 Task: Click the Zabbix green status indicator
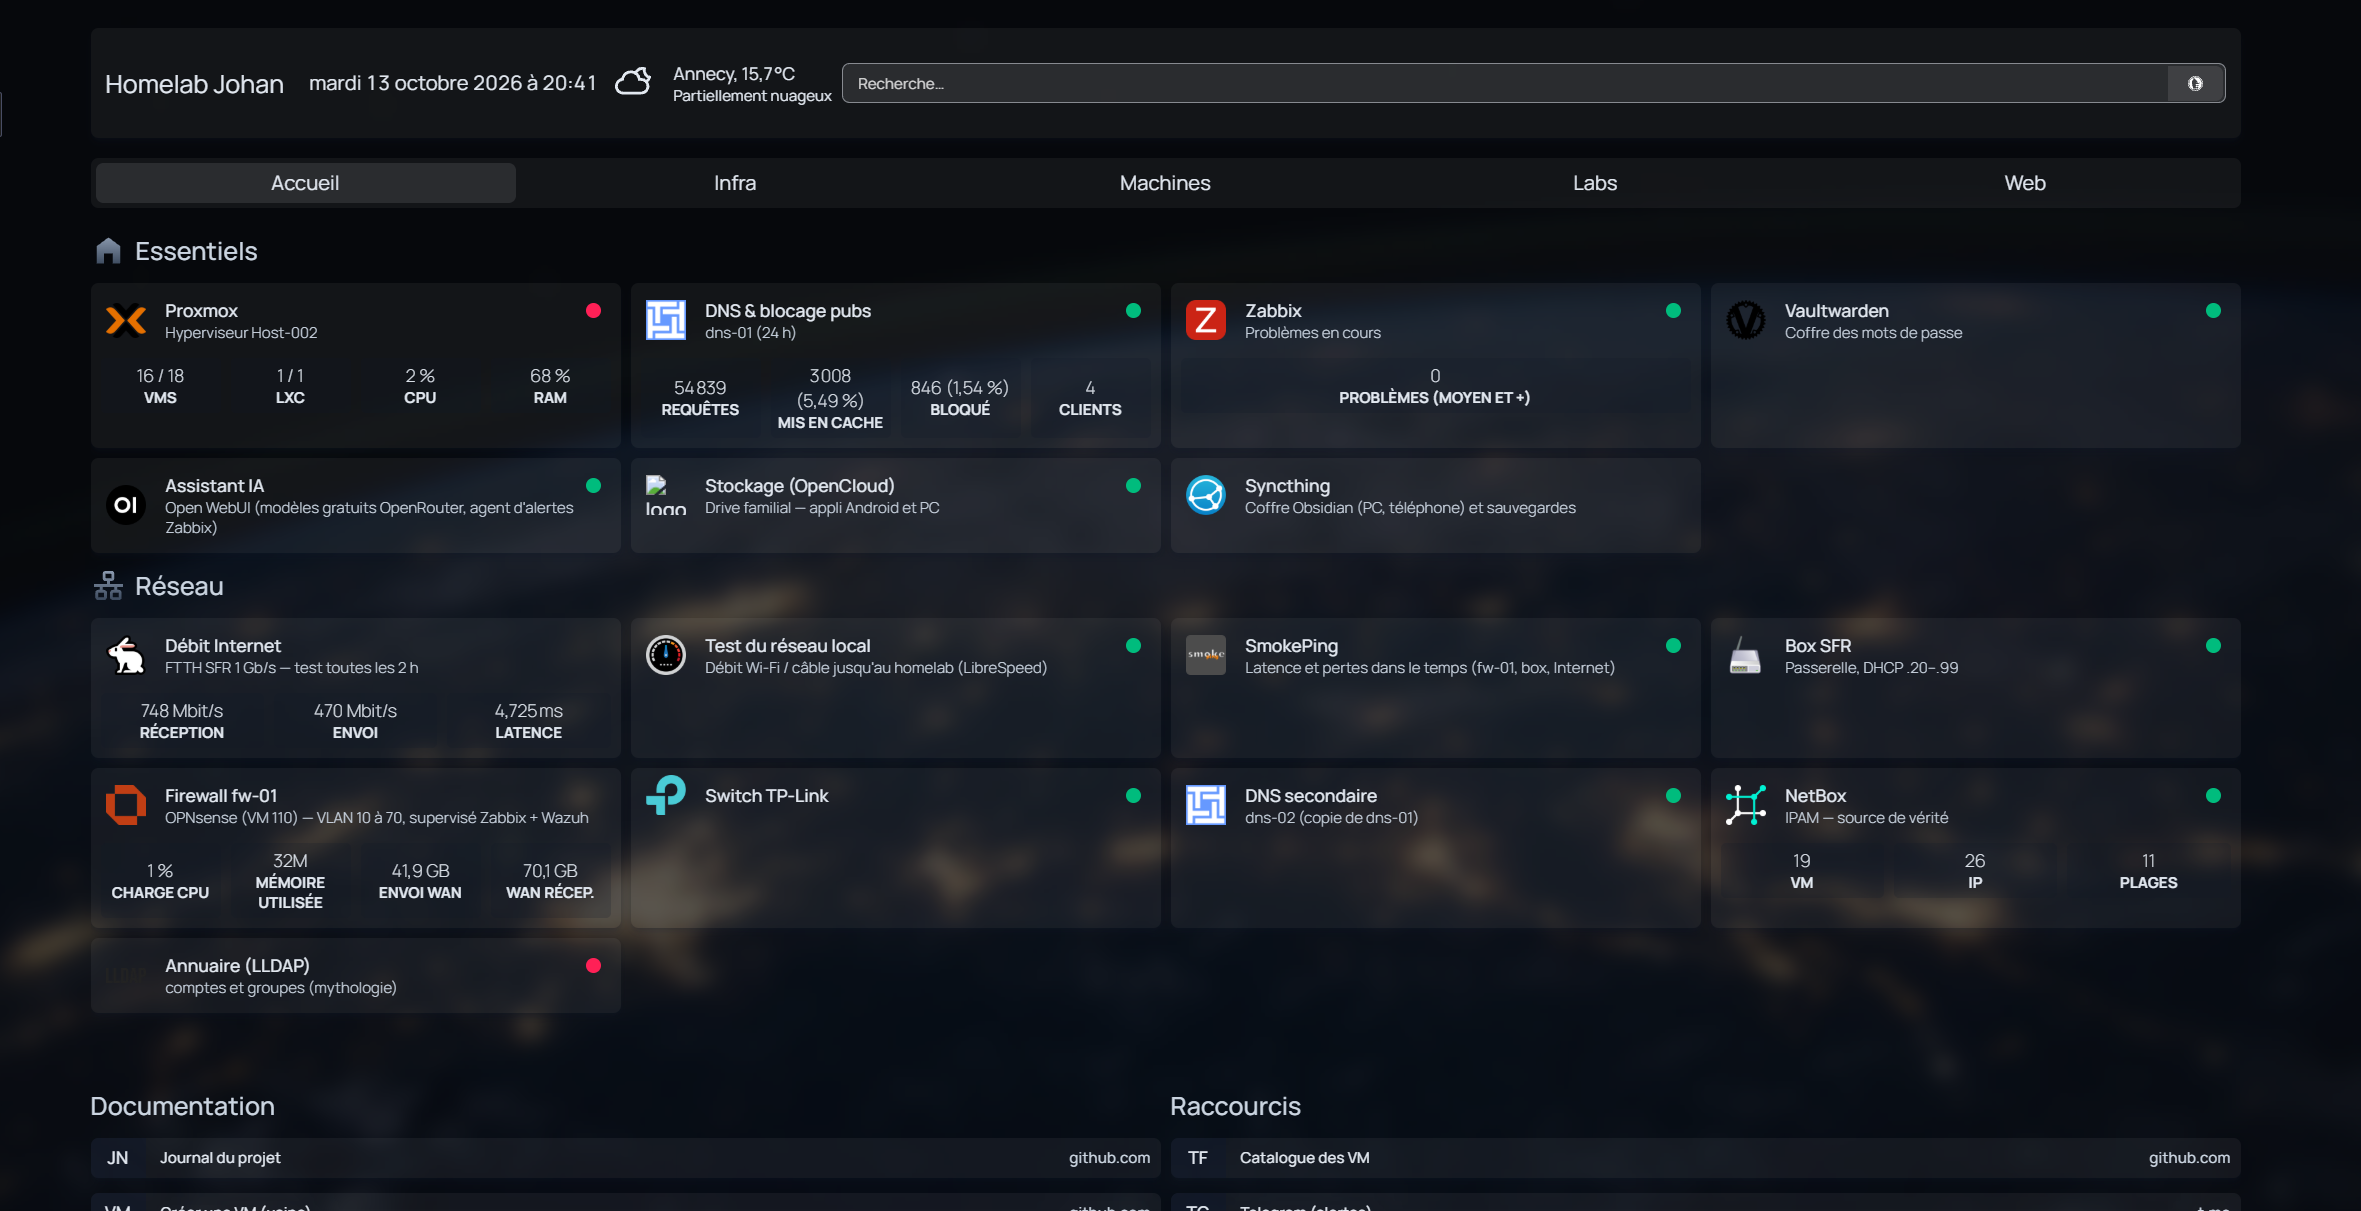point(1673,311)
